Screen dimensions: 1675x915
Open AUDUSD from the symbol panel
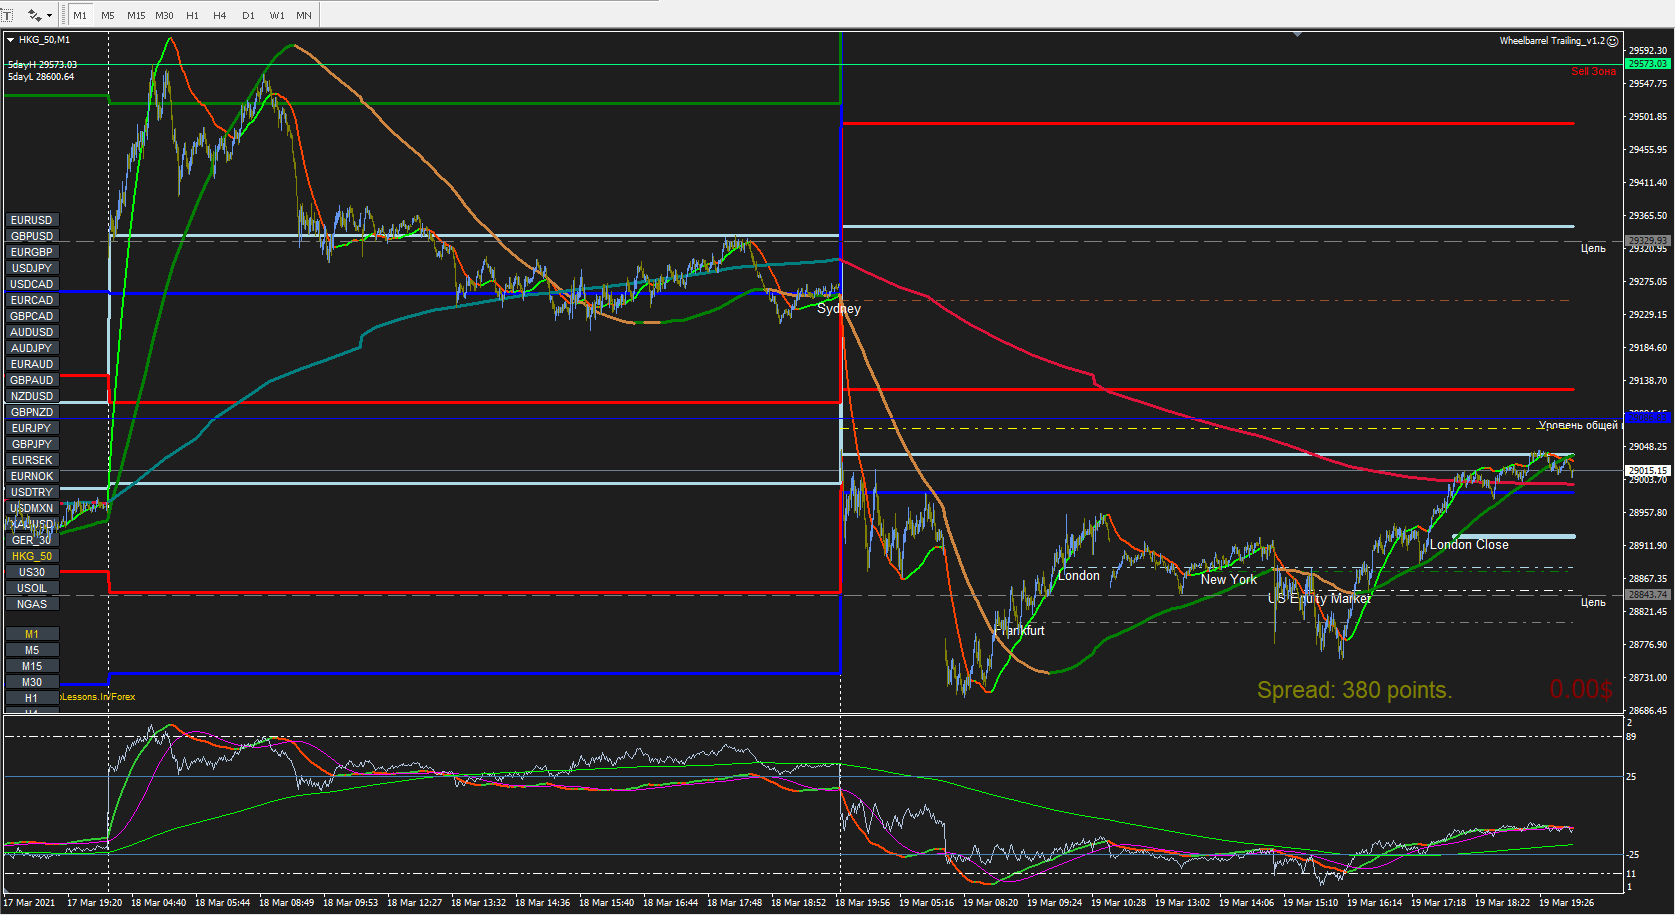pyautogui.click(x=32, y=332)
